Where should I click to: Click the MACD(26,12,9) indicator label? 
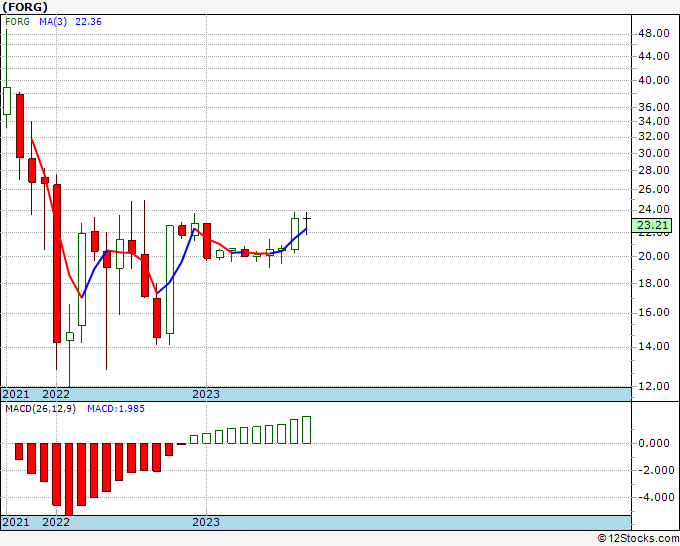coord(40,409)
